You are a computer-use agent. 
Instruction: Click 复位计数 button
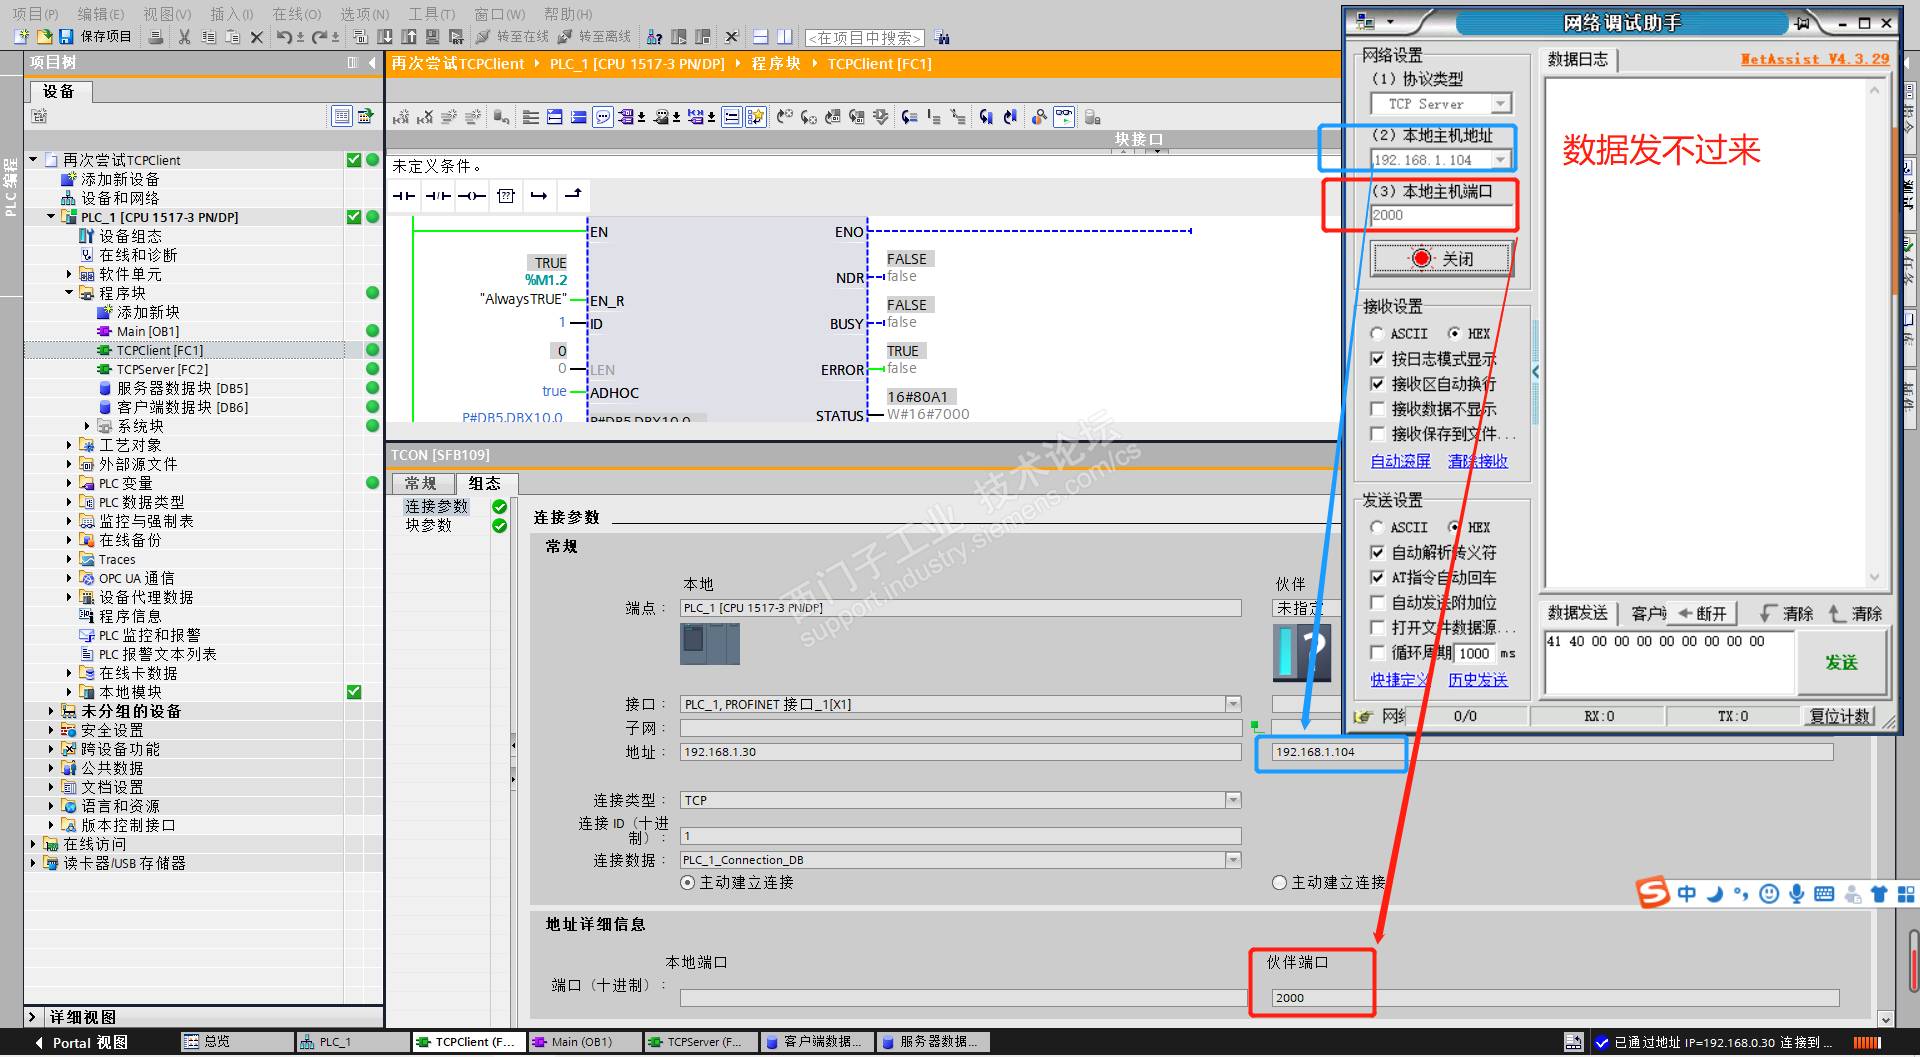coord(1840,716)
